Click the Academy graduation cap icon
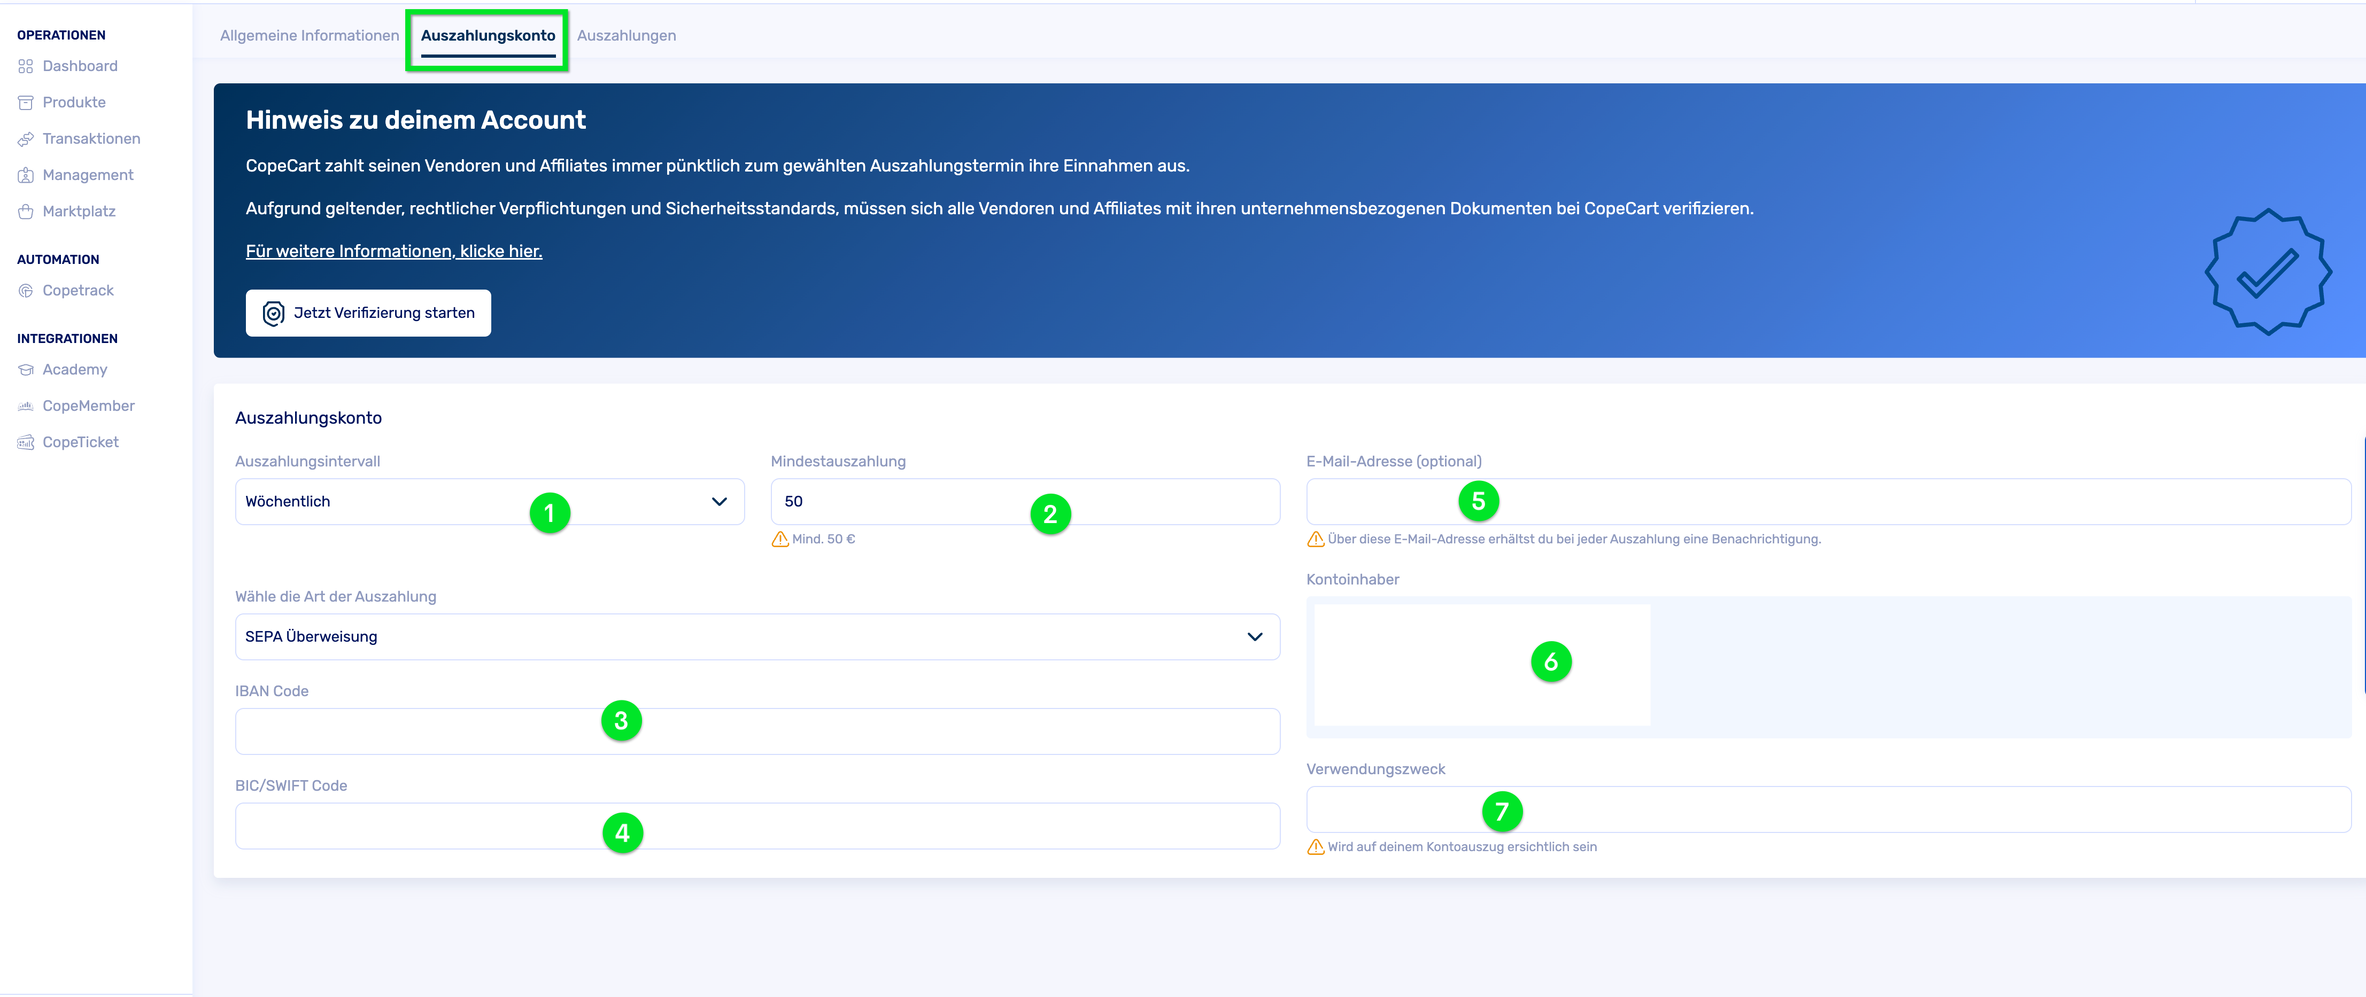 tap(26, 370)
